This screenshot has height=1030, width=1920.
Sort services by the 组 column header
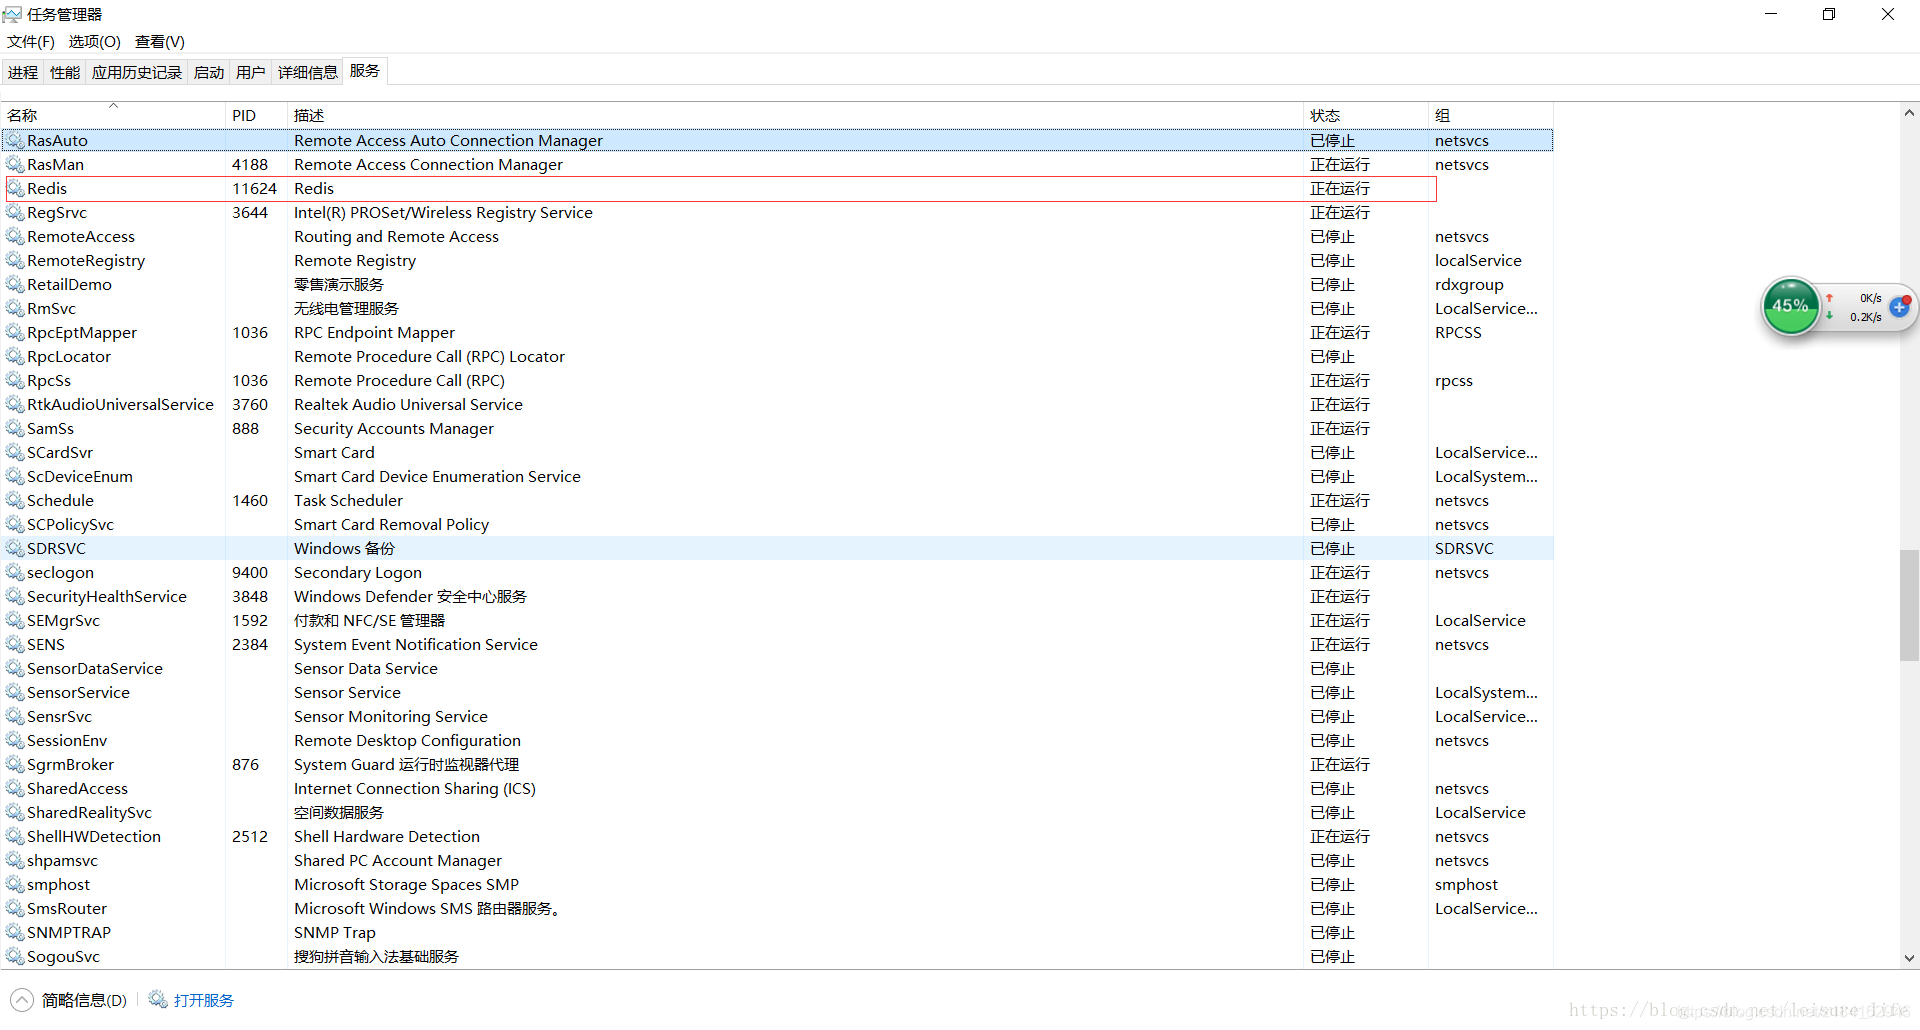(x=1491, y=115)
